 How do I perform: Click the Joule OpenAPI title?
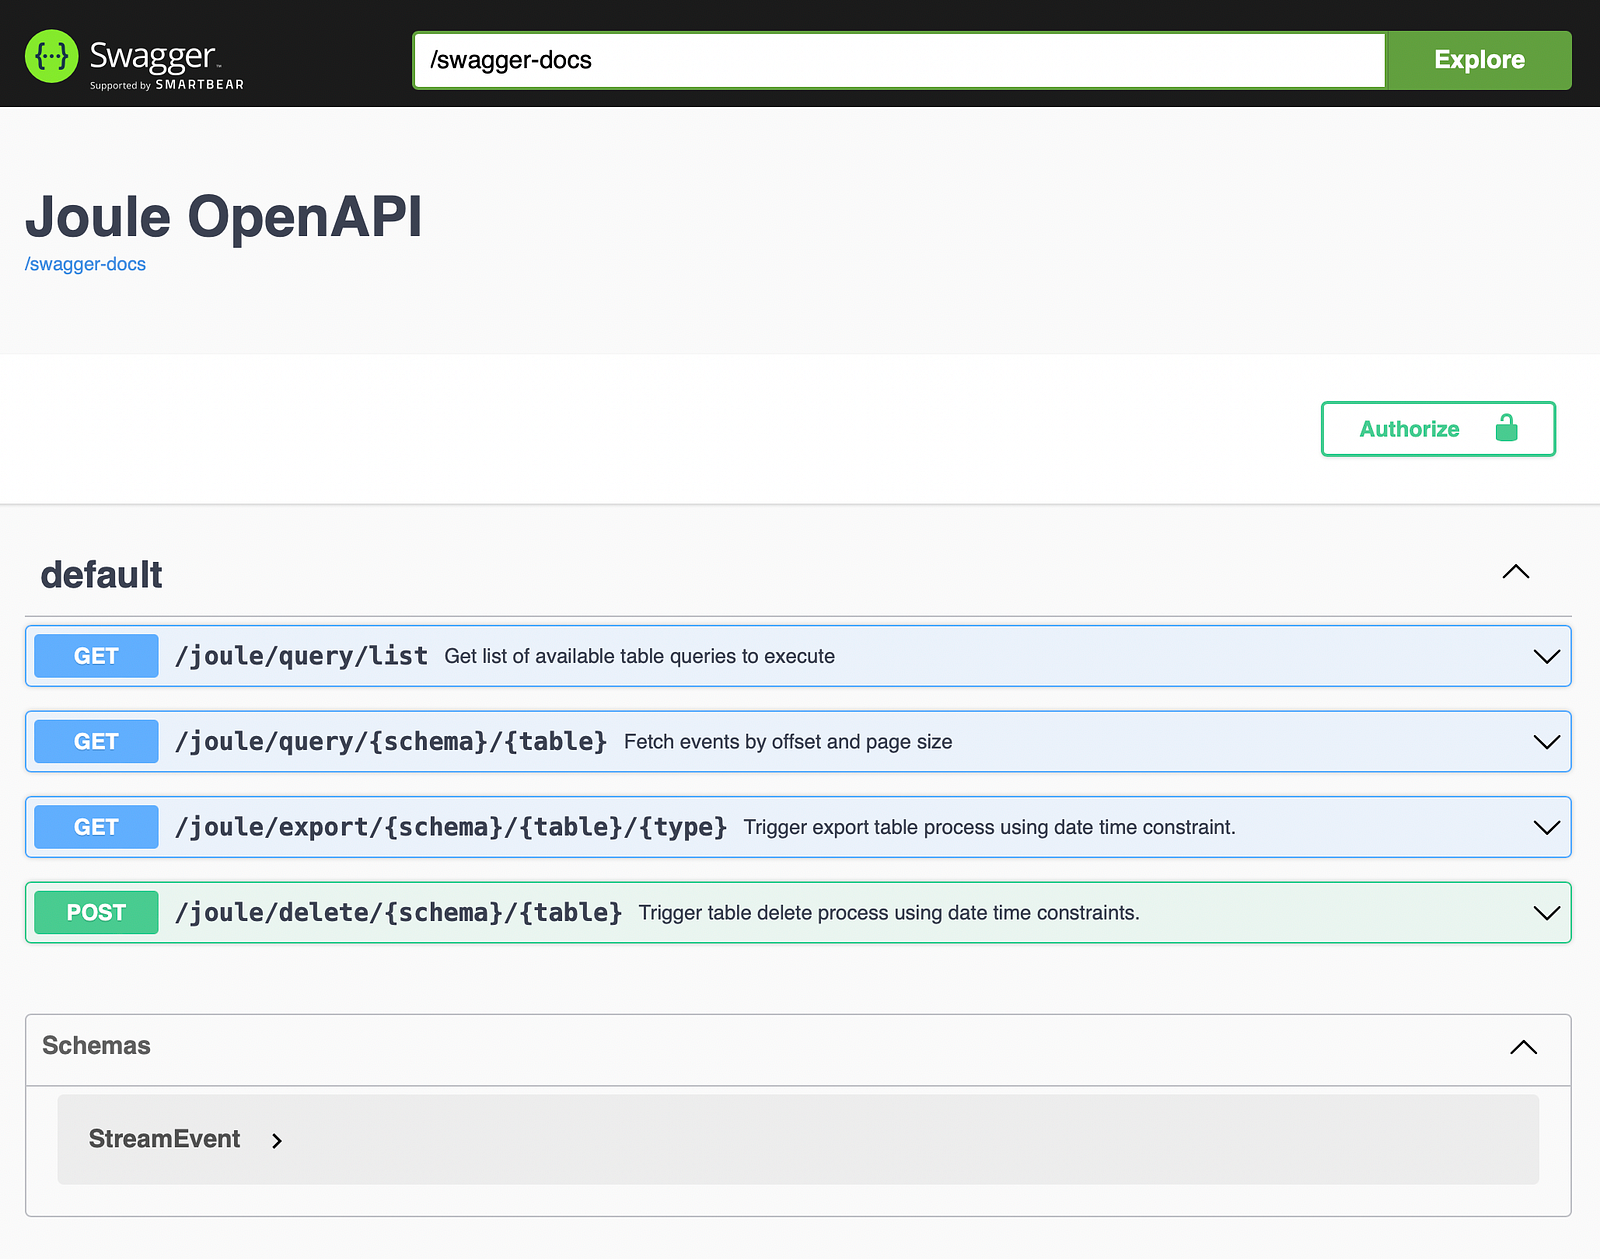[224, 217]
